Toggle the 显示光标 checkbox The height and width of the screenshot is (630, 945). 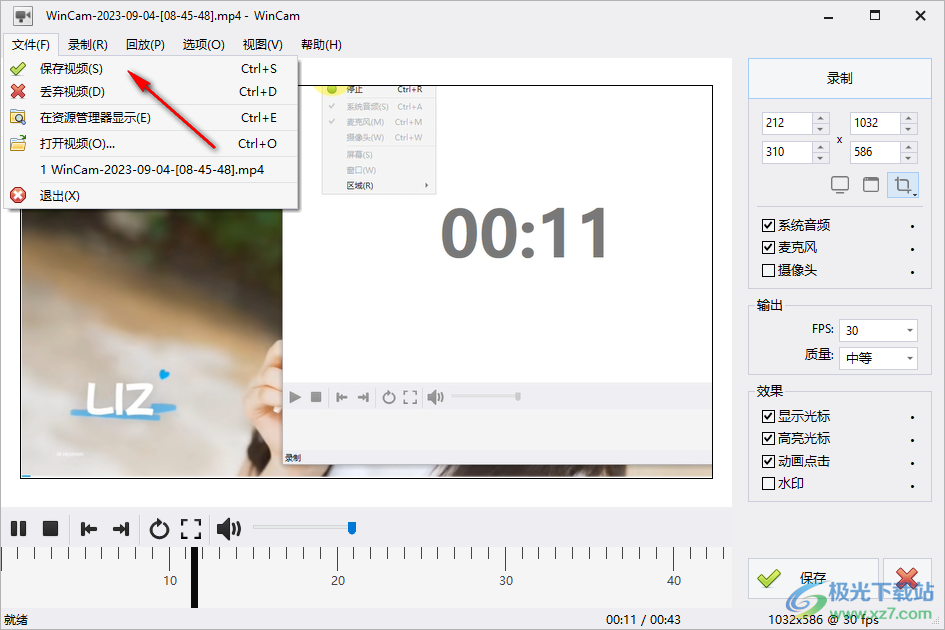(768, 417)
